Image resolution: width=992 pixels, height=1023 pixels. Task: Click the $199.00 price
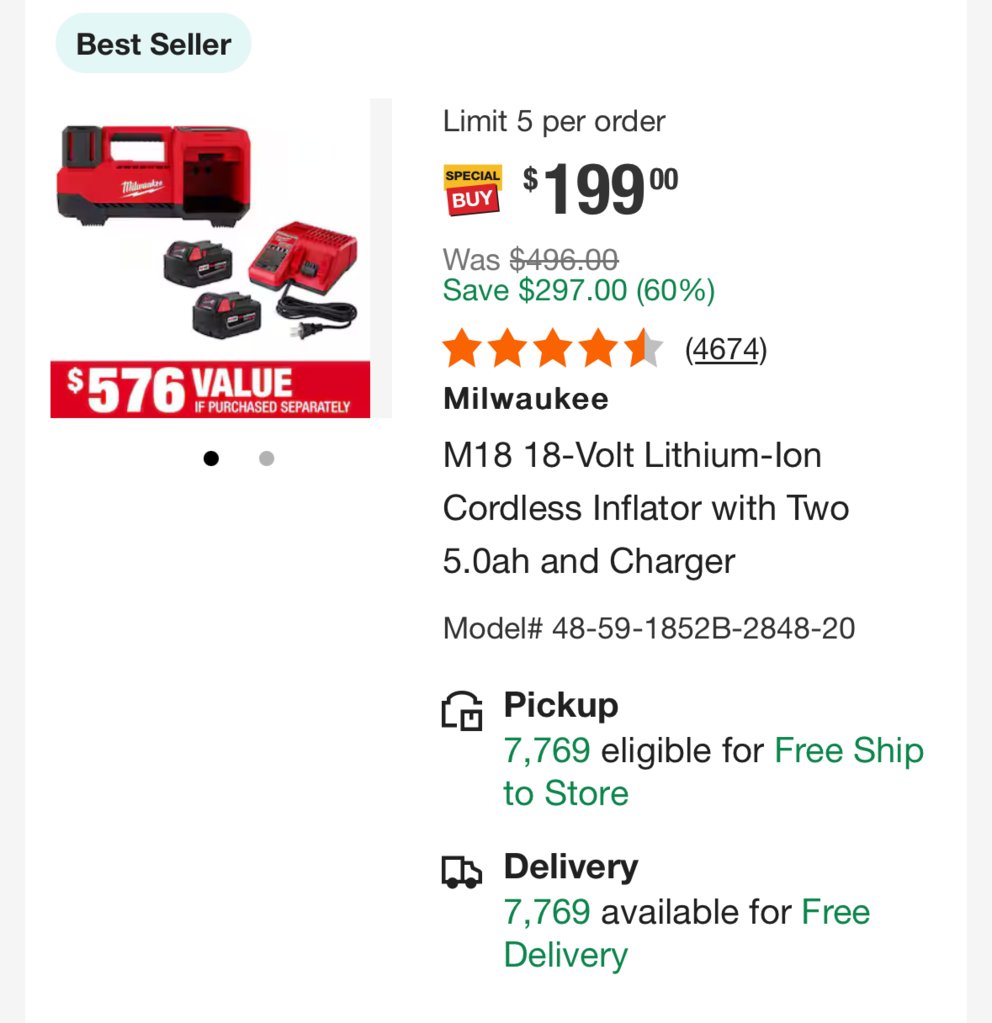click(600, 189)
